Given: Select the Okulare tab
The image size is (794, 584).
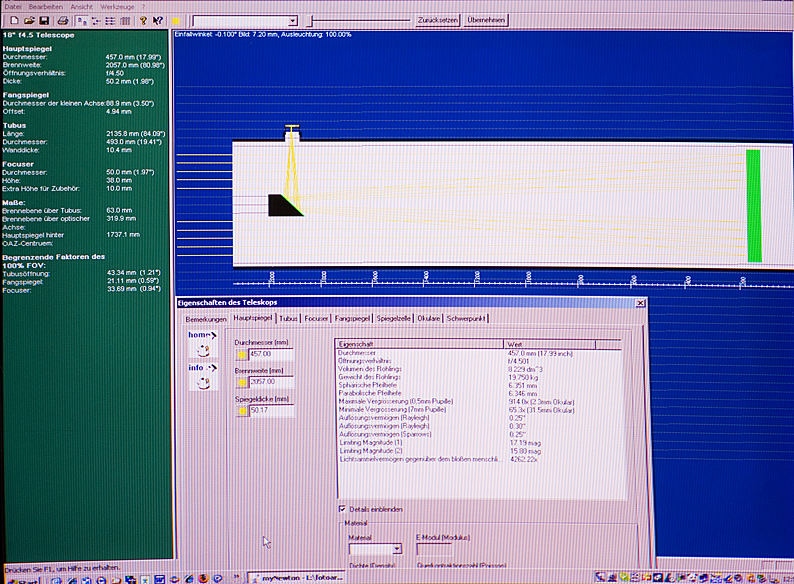Looking at the screenshot, I should point(428,318).
